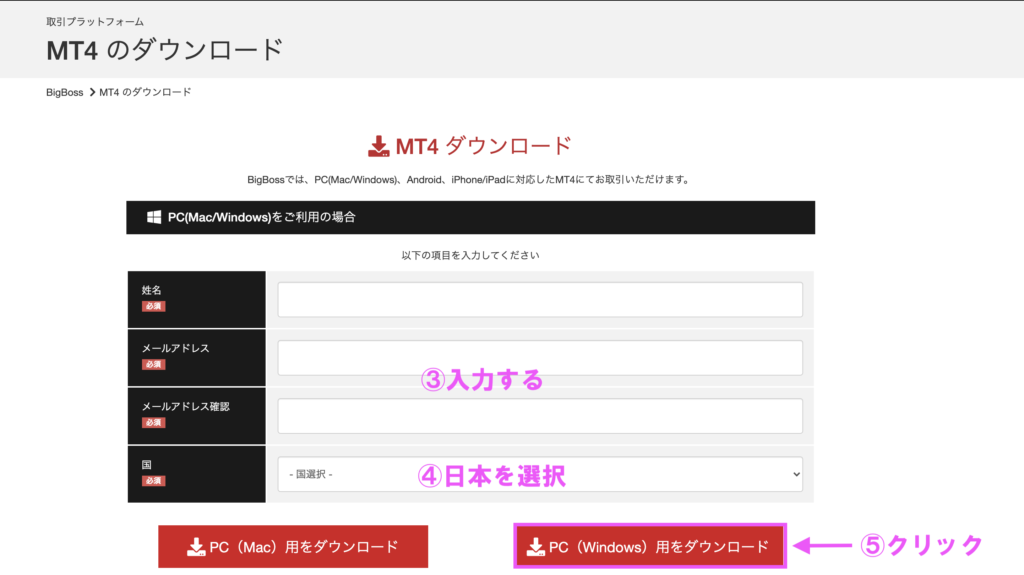Click the MT4 のダウンロード breadcrumb text
The image size is (1024, 575).
tap(145, 92)
